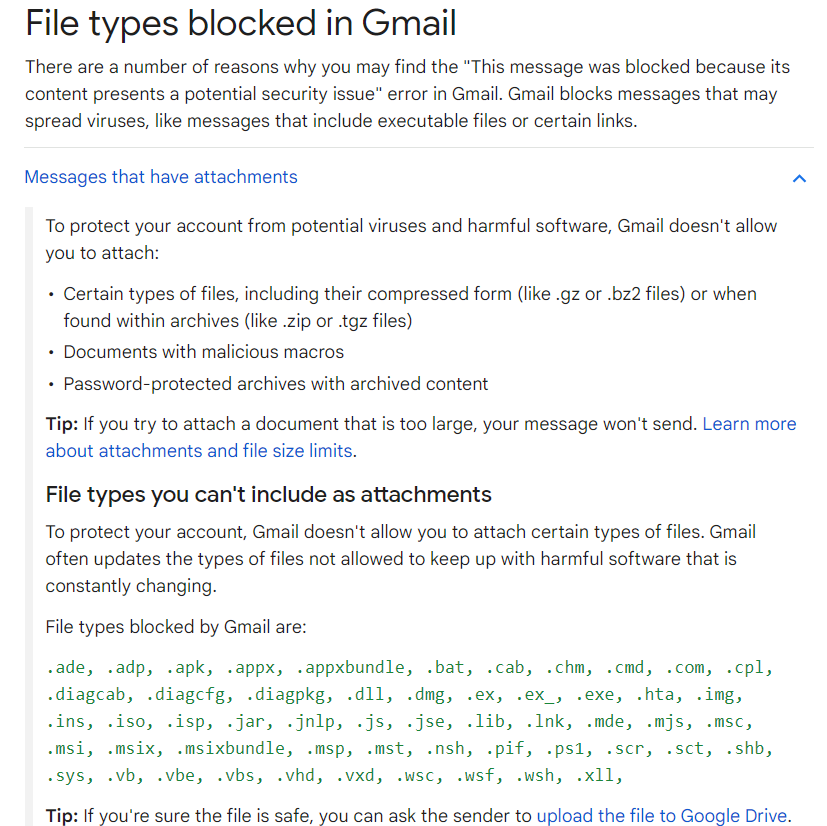Click the '.dmg' extension in the blocked list
This screenshot has width=827, height=826.
click(427, 694)
